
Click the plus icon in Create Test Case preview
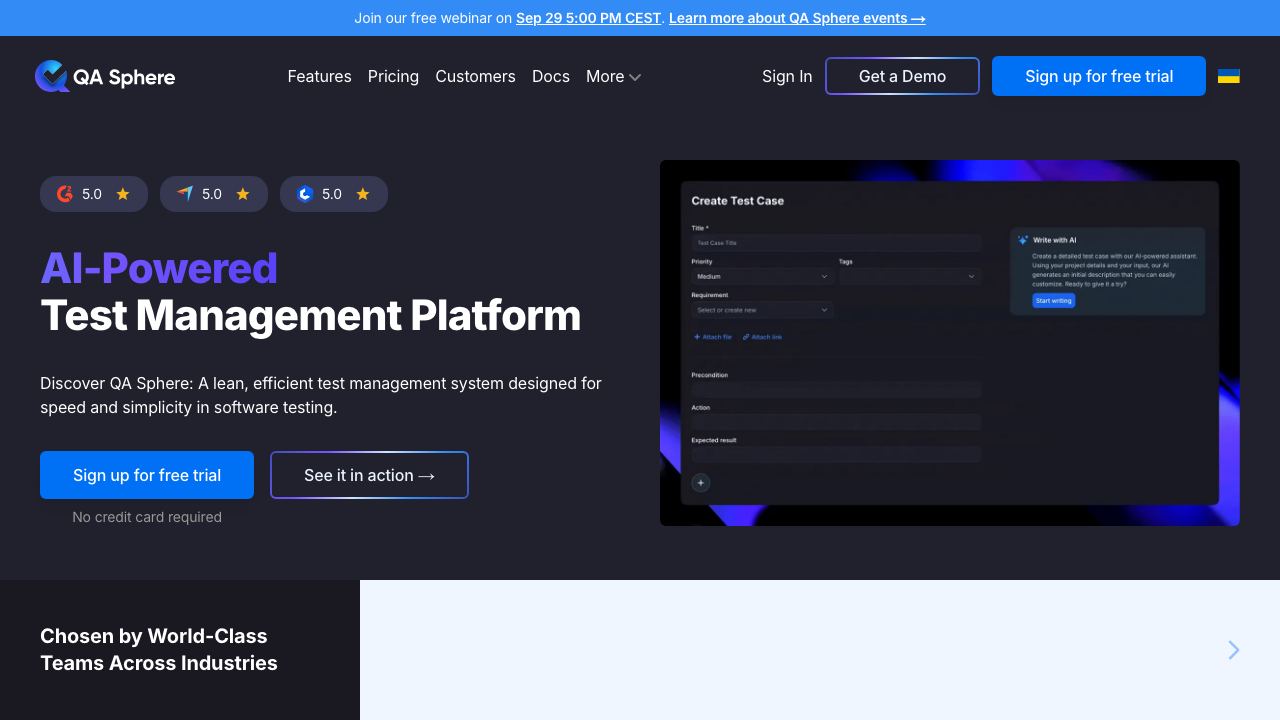click(701, 483)
